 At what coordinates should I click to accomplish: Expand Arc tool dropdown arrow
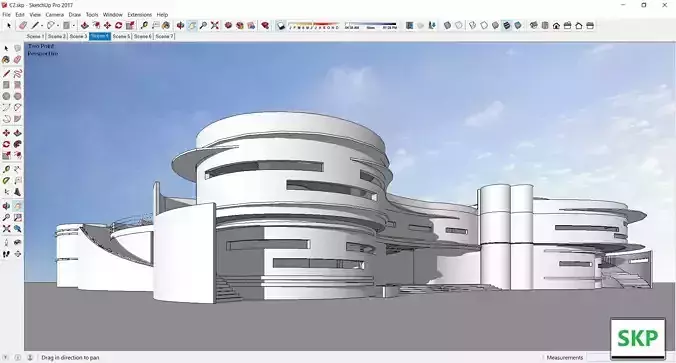(58, 26)
